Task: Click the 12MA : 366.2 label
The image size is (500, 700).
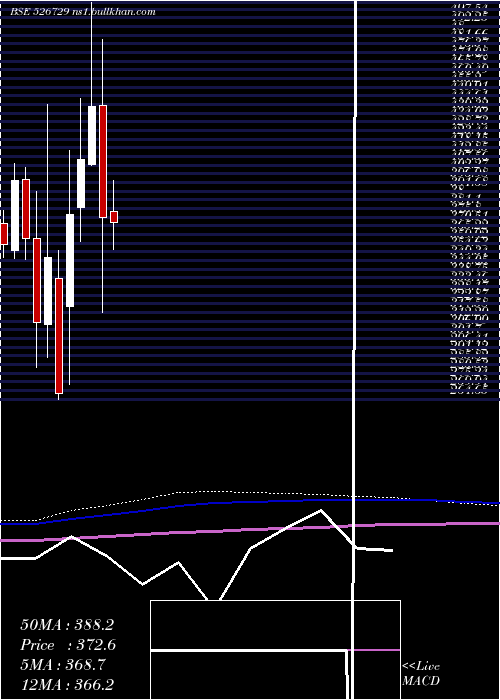Action: [x=67, y=685]
